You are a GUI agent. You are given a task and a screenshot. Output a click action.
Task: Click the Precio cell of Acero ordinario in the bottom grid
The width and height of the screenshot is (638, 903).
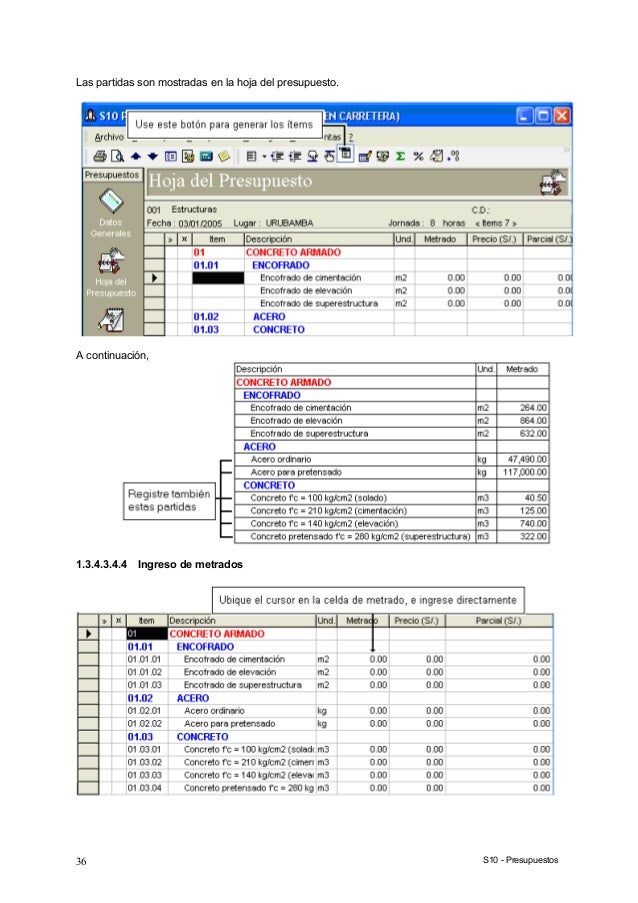tap(417, 711)
